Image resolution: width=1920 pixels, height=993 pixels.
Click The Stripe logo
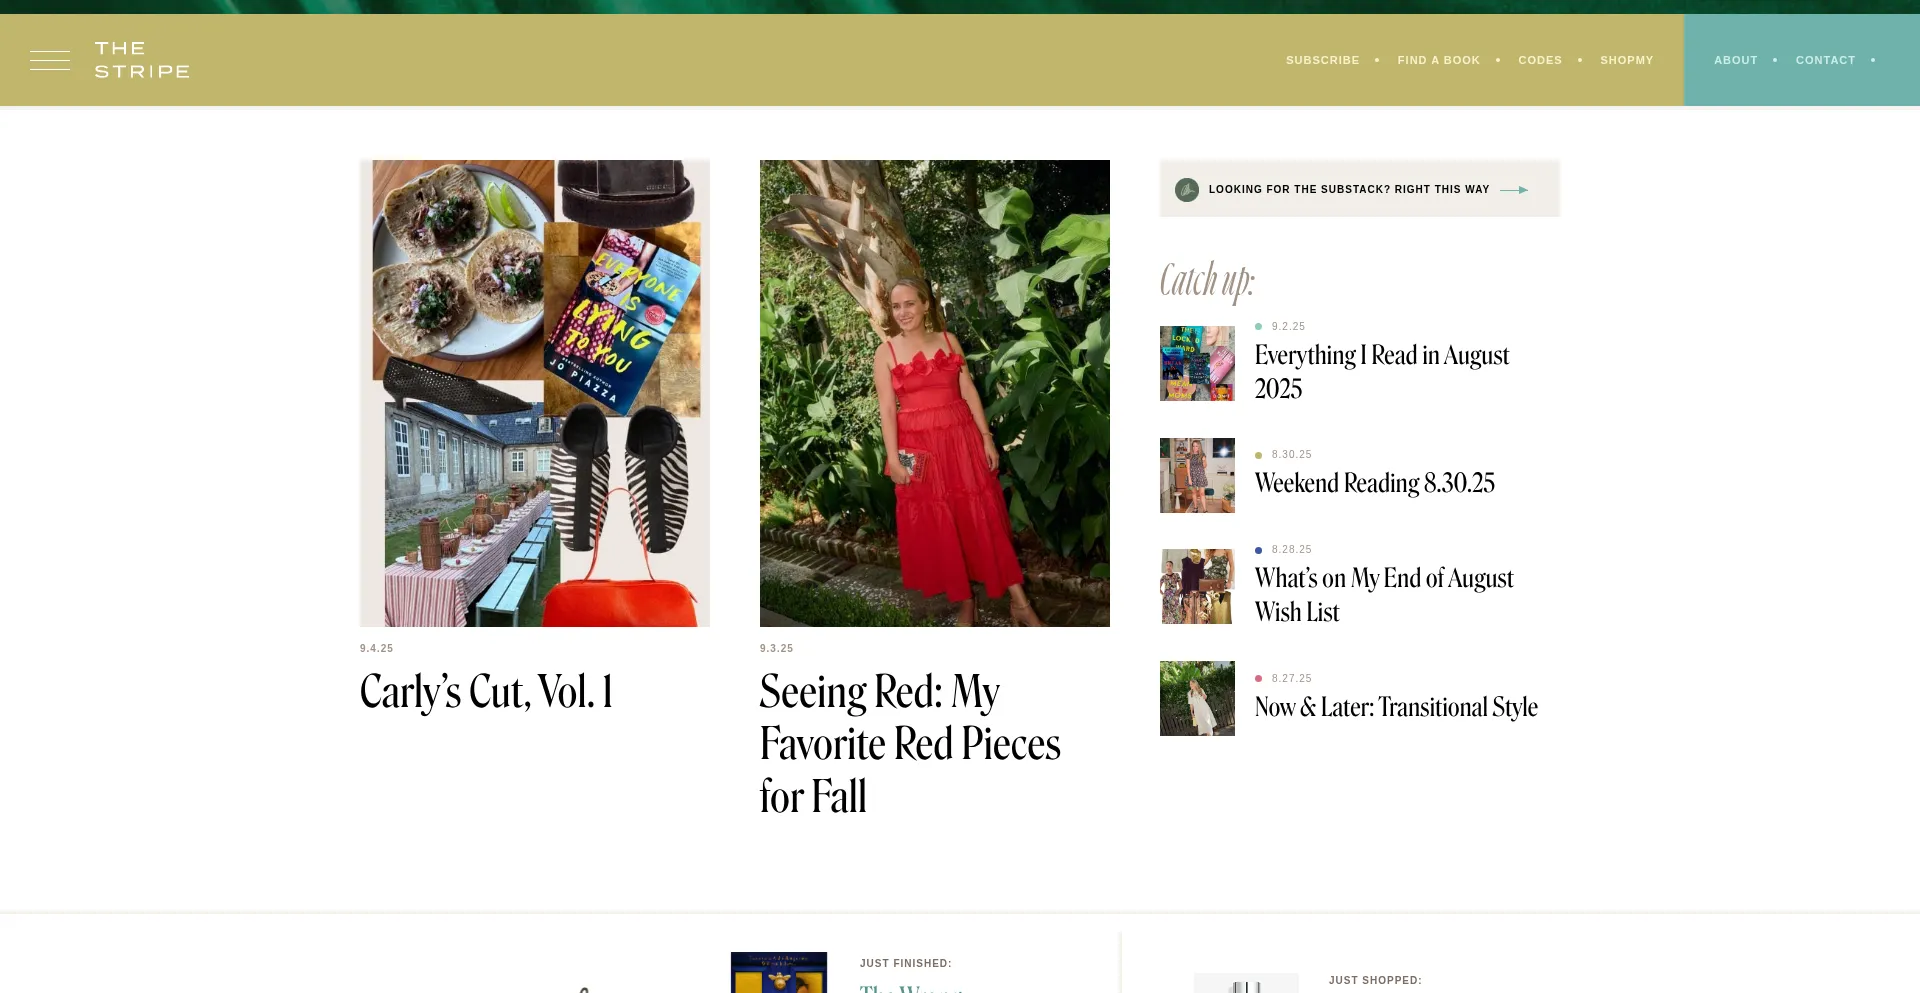(x=142, y=60)
